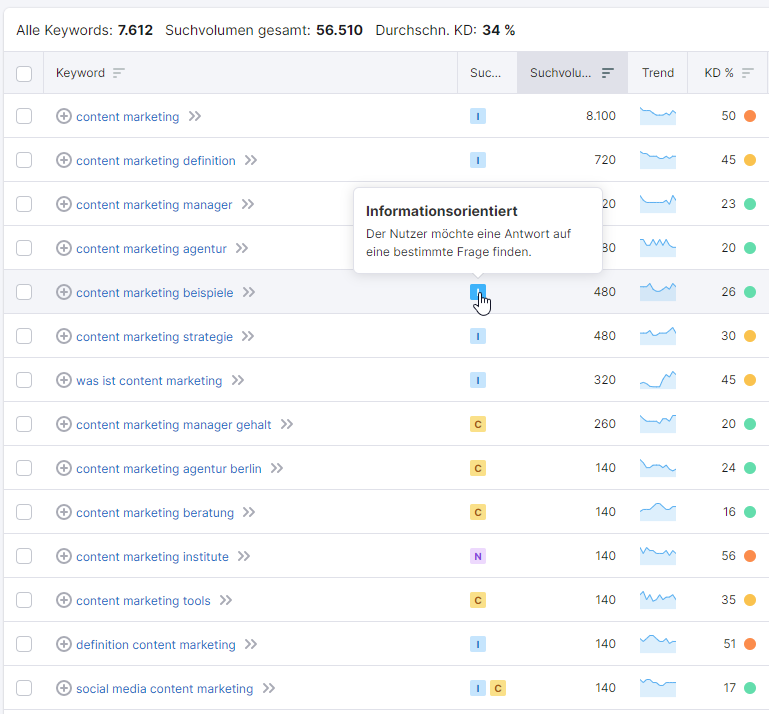
Task: Click the Trend column header
Action: point(658,73)
